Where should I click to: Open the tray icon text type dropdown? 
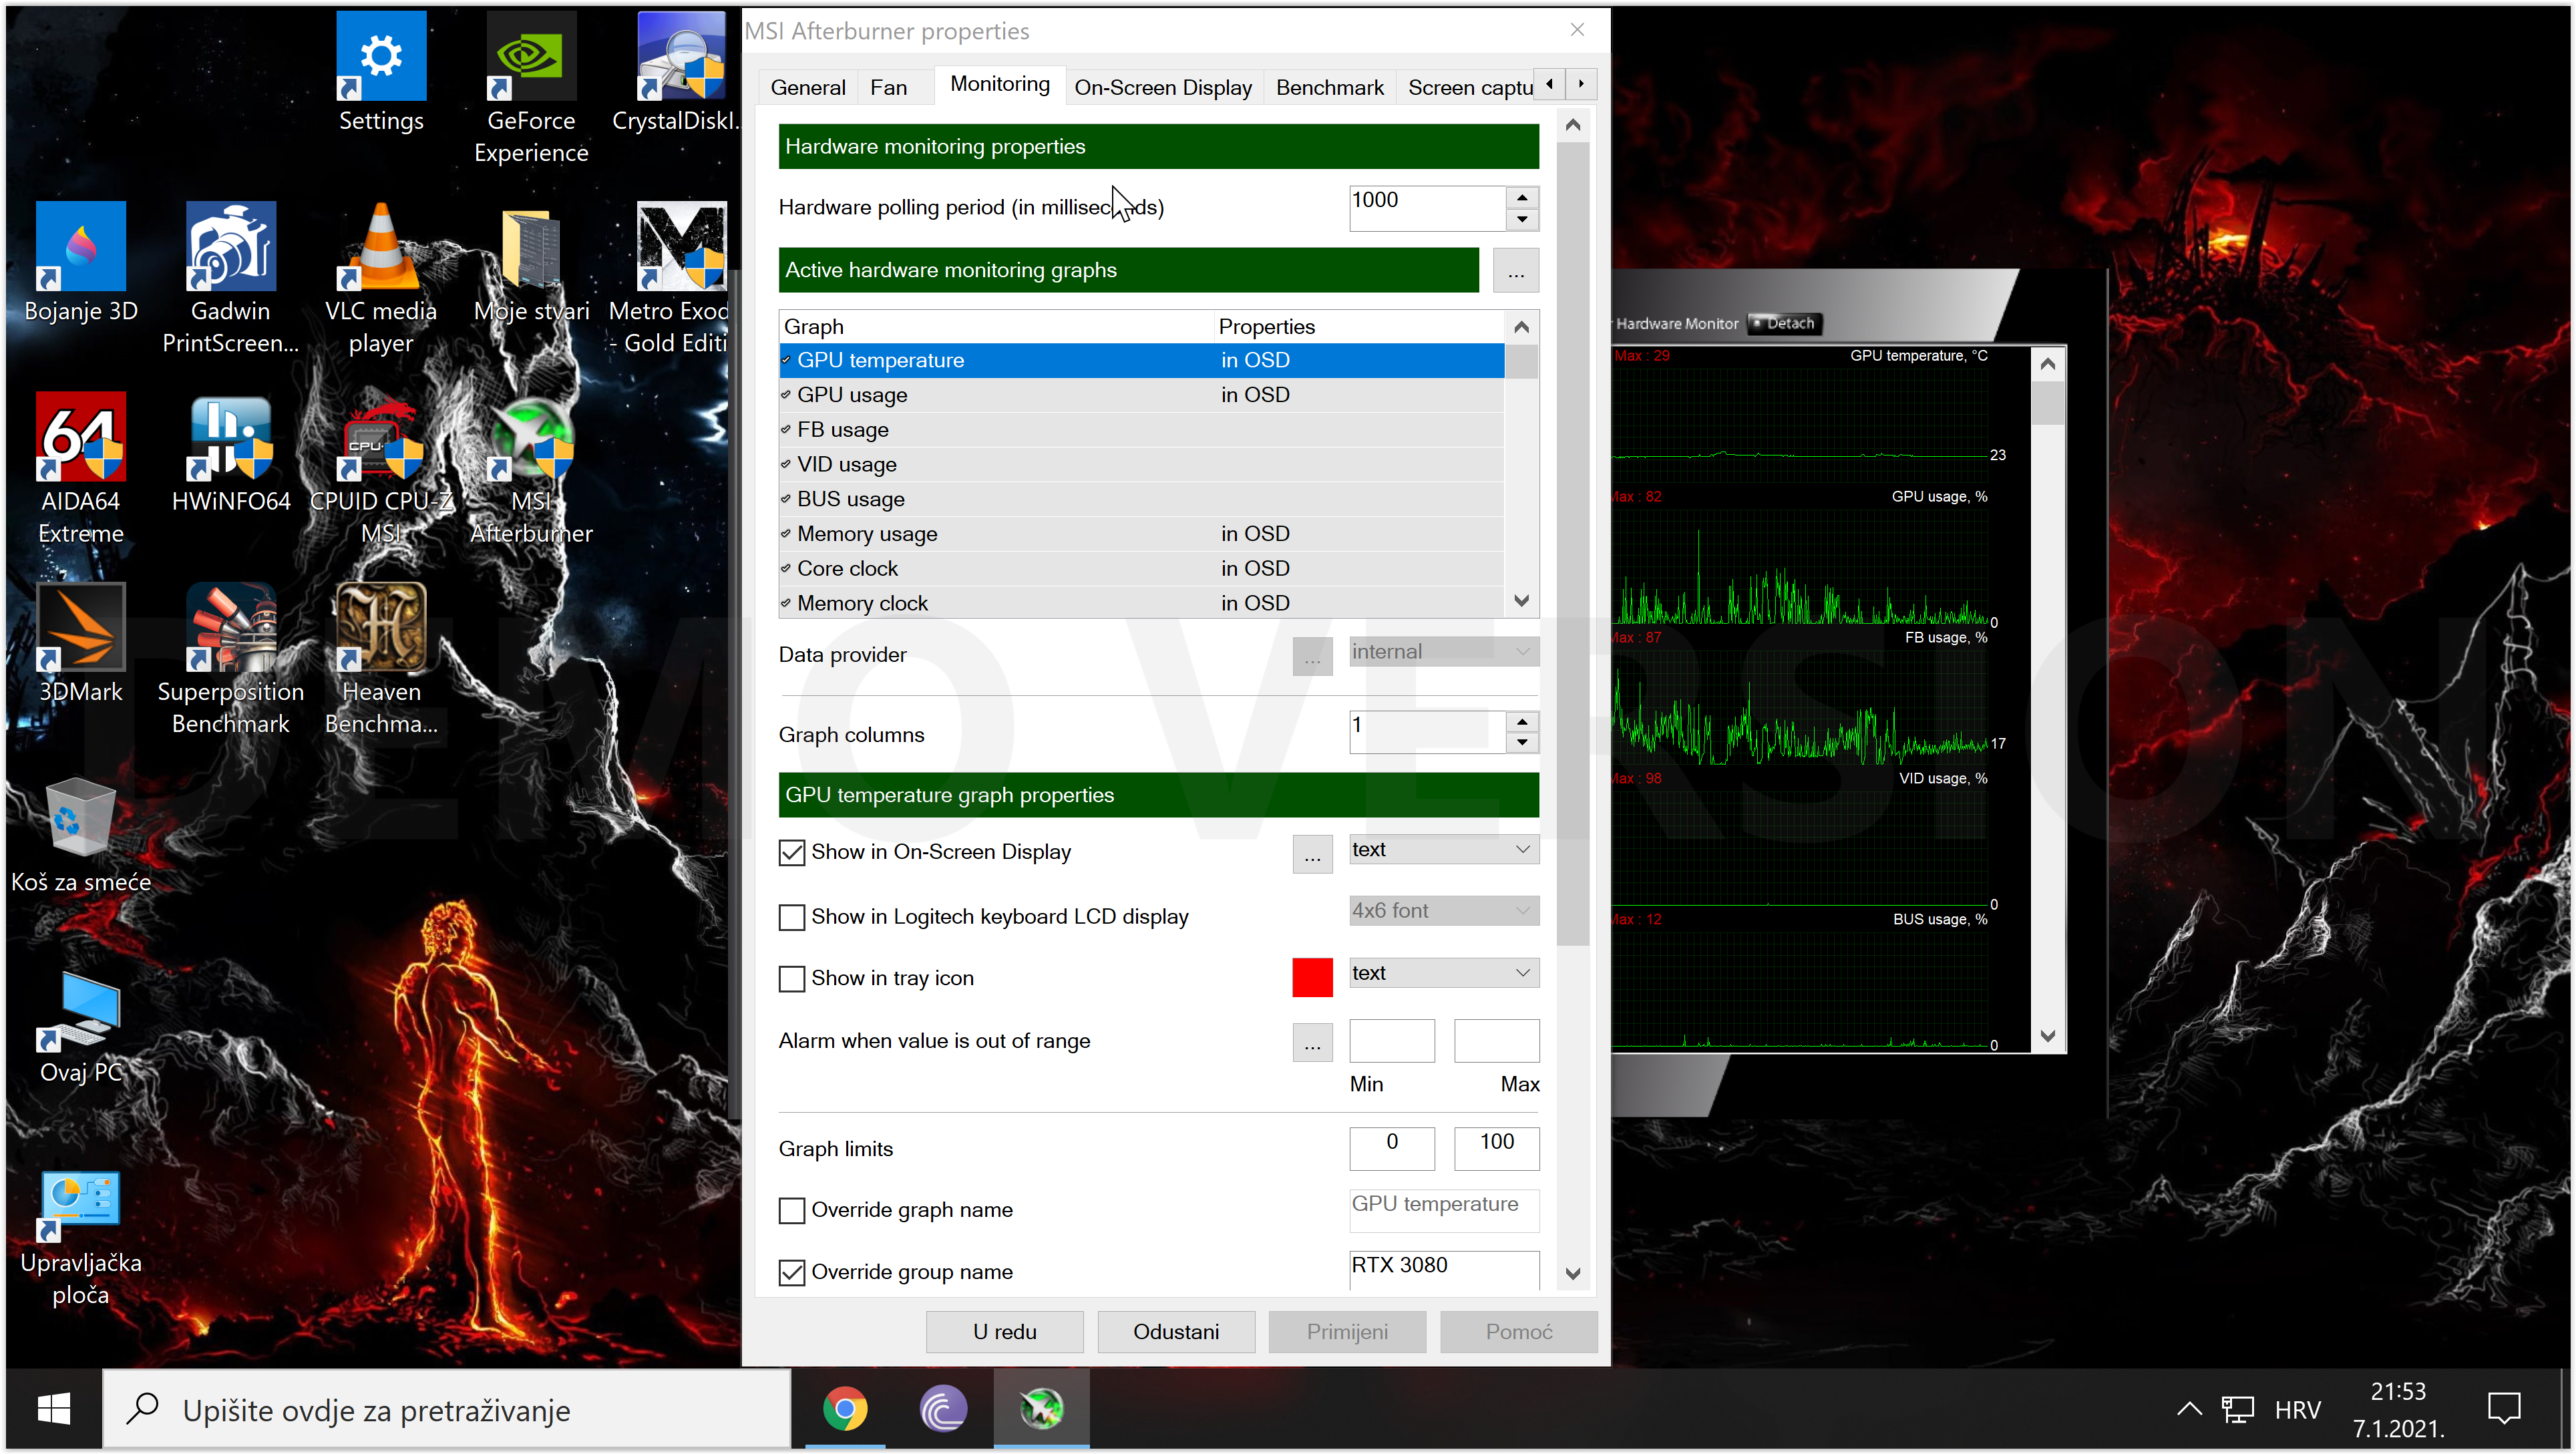[x=1443, y=973]
